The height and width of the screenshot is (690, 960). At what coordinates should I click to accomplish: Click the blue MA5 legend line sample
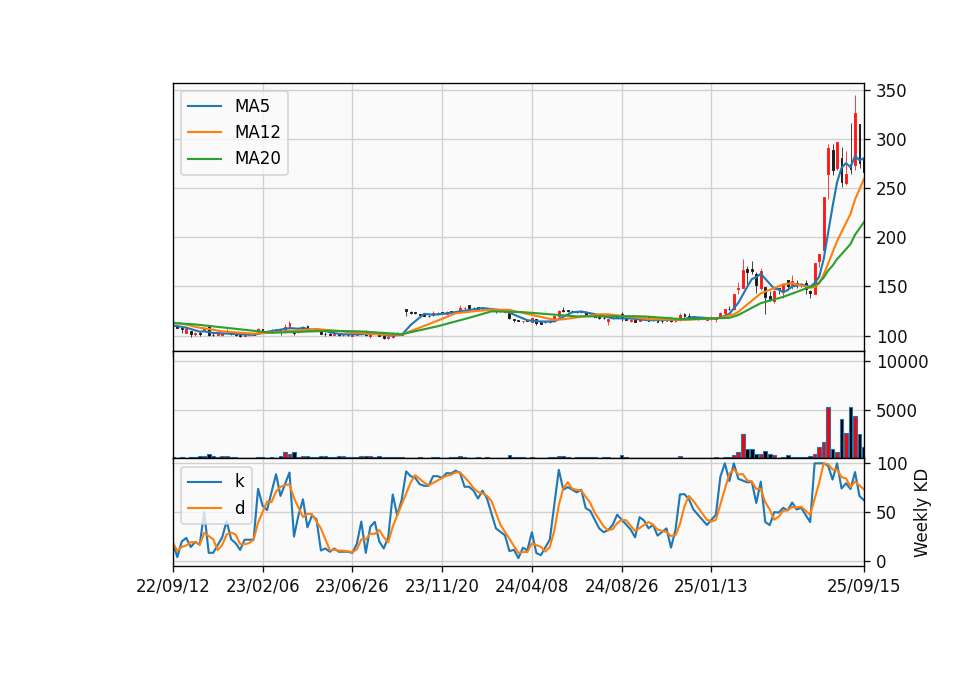[204, 106]
